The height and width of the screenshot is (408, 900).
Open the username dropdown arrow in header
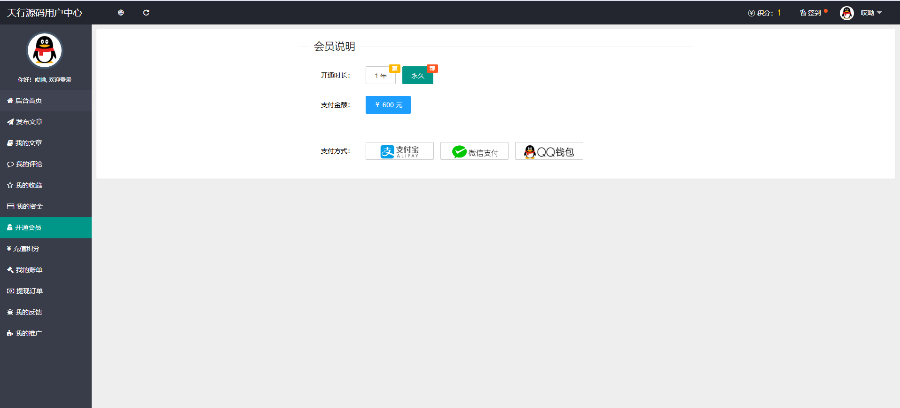[879, 12]
